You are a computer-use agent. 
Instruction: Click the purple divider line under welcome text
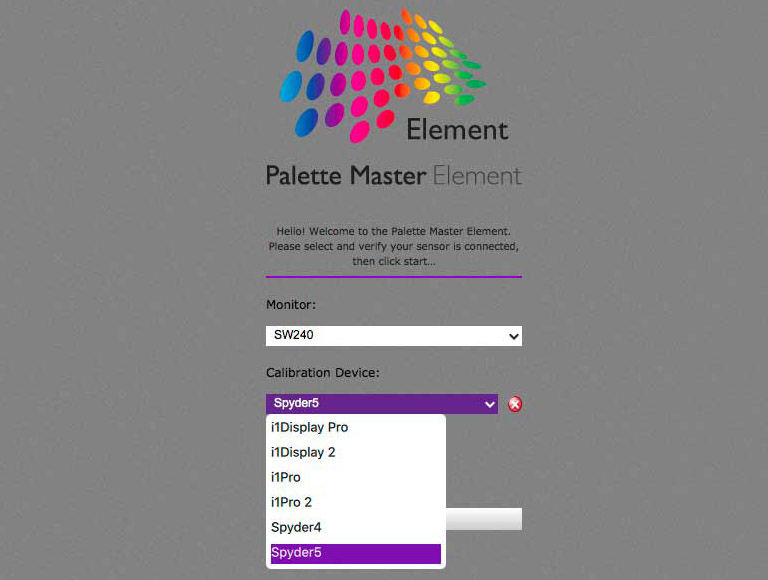pyautogui.click(x=394, y=277)
